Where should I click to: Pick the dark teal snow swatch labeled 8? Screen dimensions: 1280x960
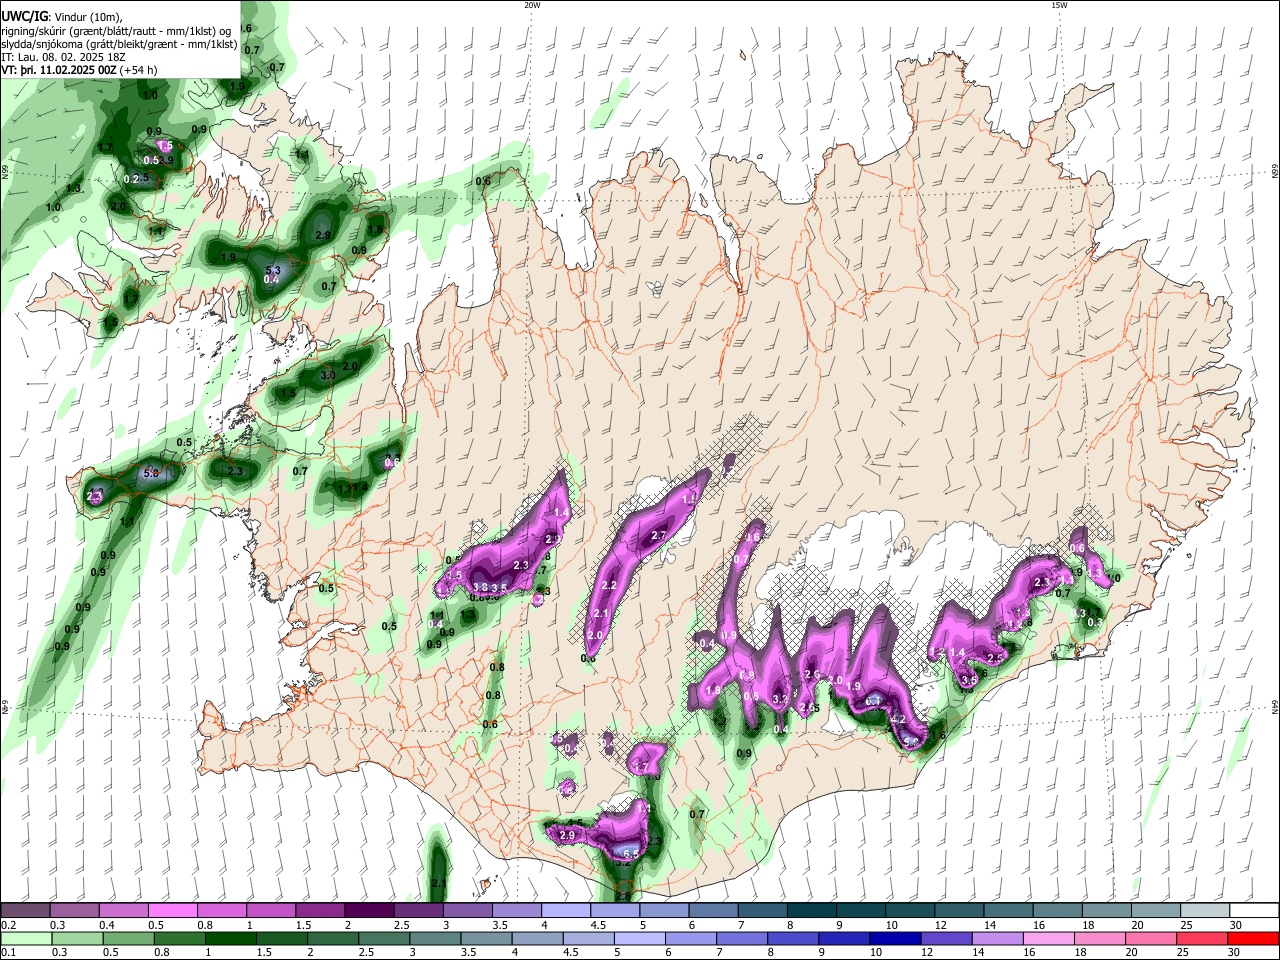(811, 911)
